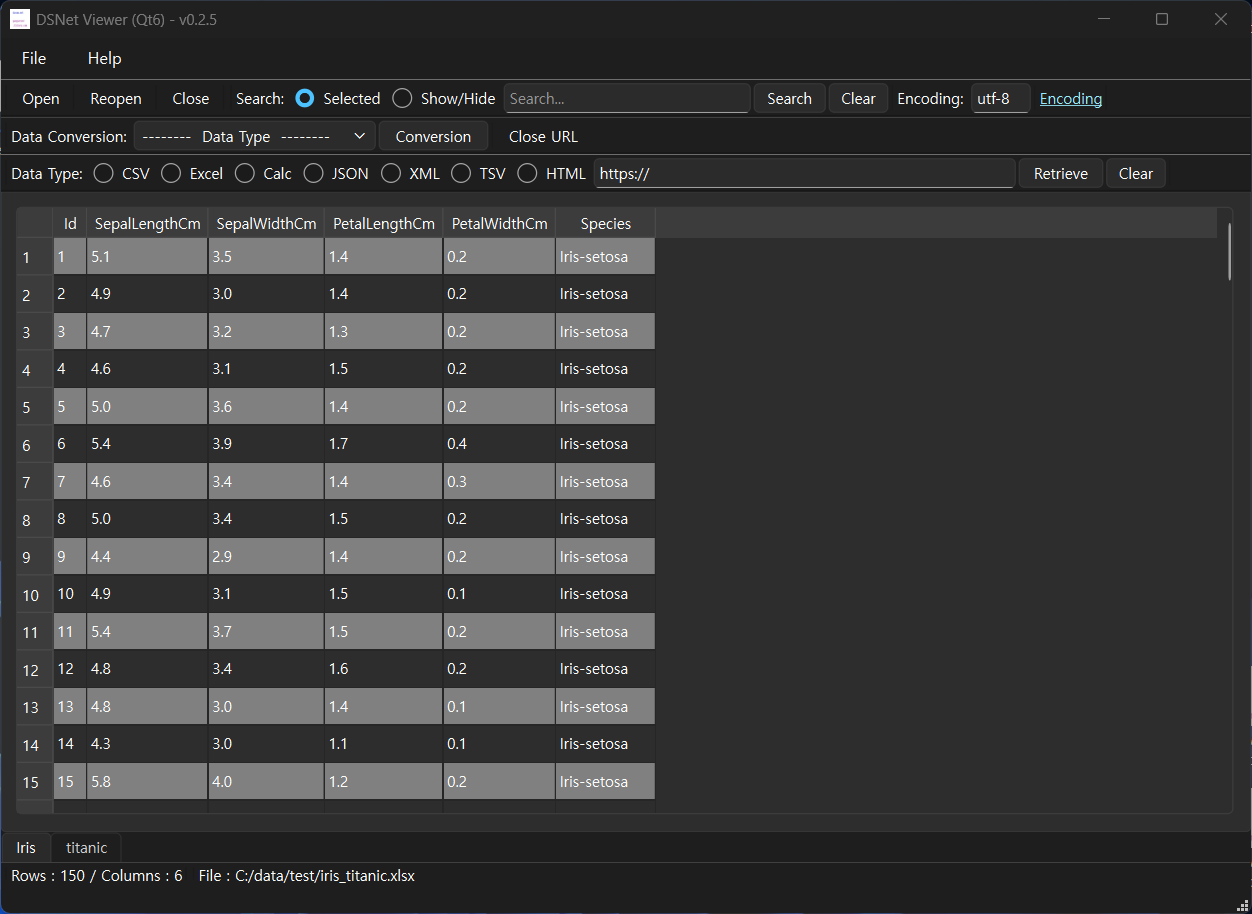The image size is (1252, 914).
Task: Open the File menu
Action: pos(34,58)
